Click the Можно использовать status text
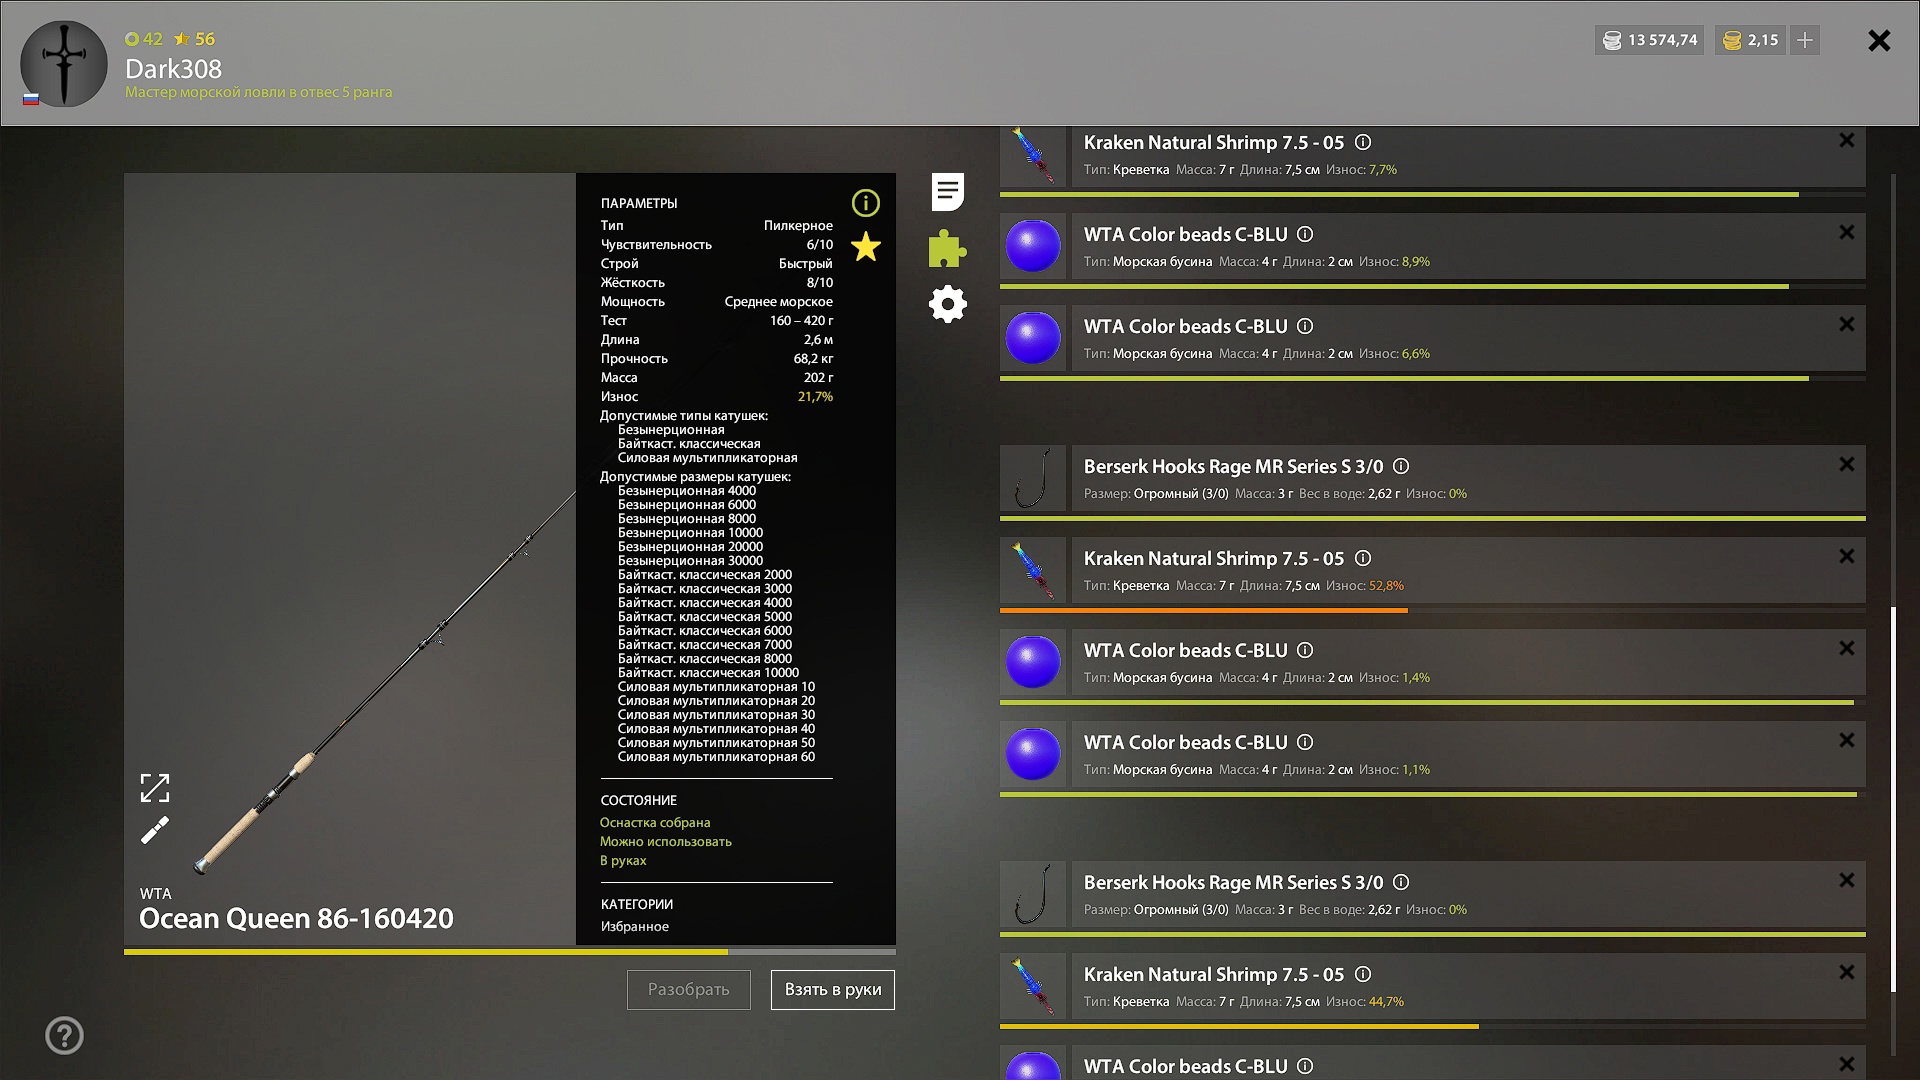Viewport: 1920px width, 1080px height. point(666,842)
